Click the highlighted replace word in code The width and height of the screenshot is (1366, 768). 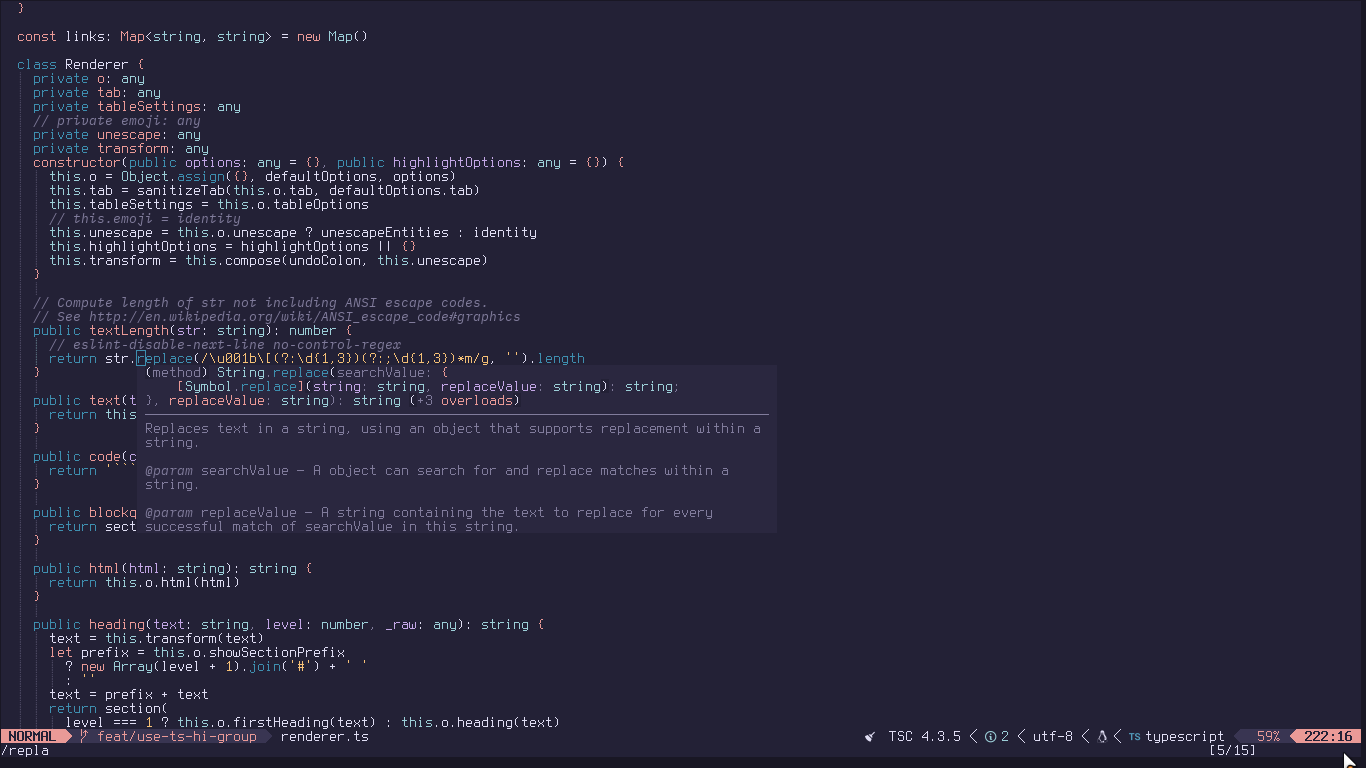pyautogui.click(x=166, y=358)
